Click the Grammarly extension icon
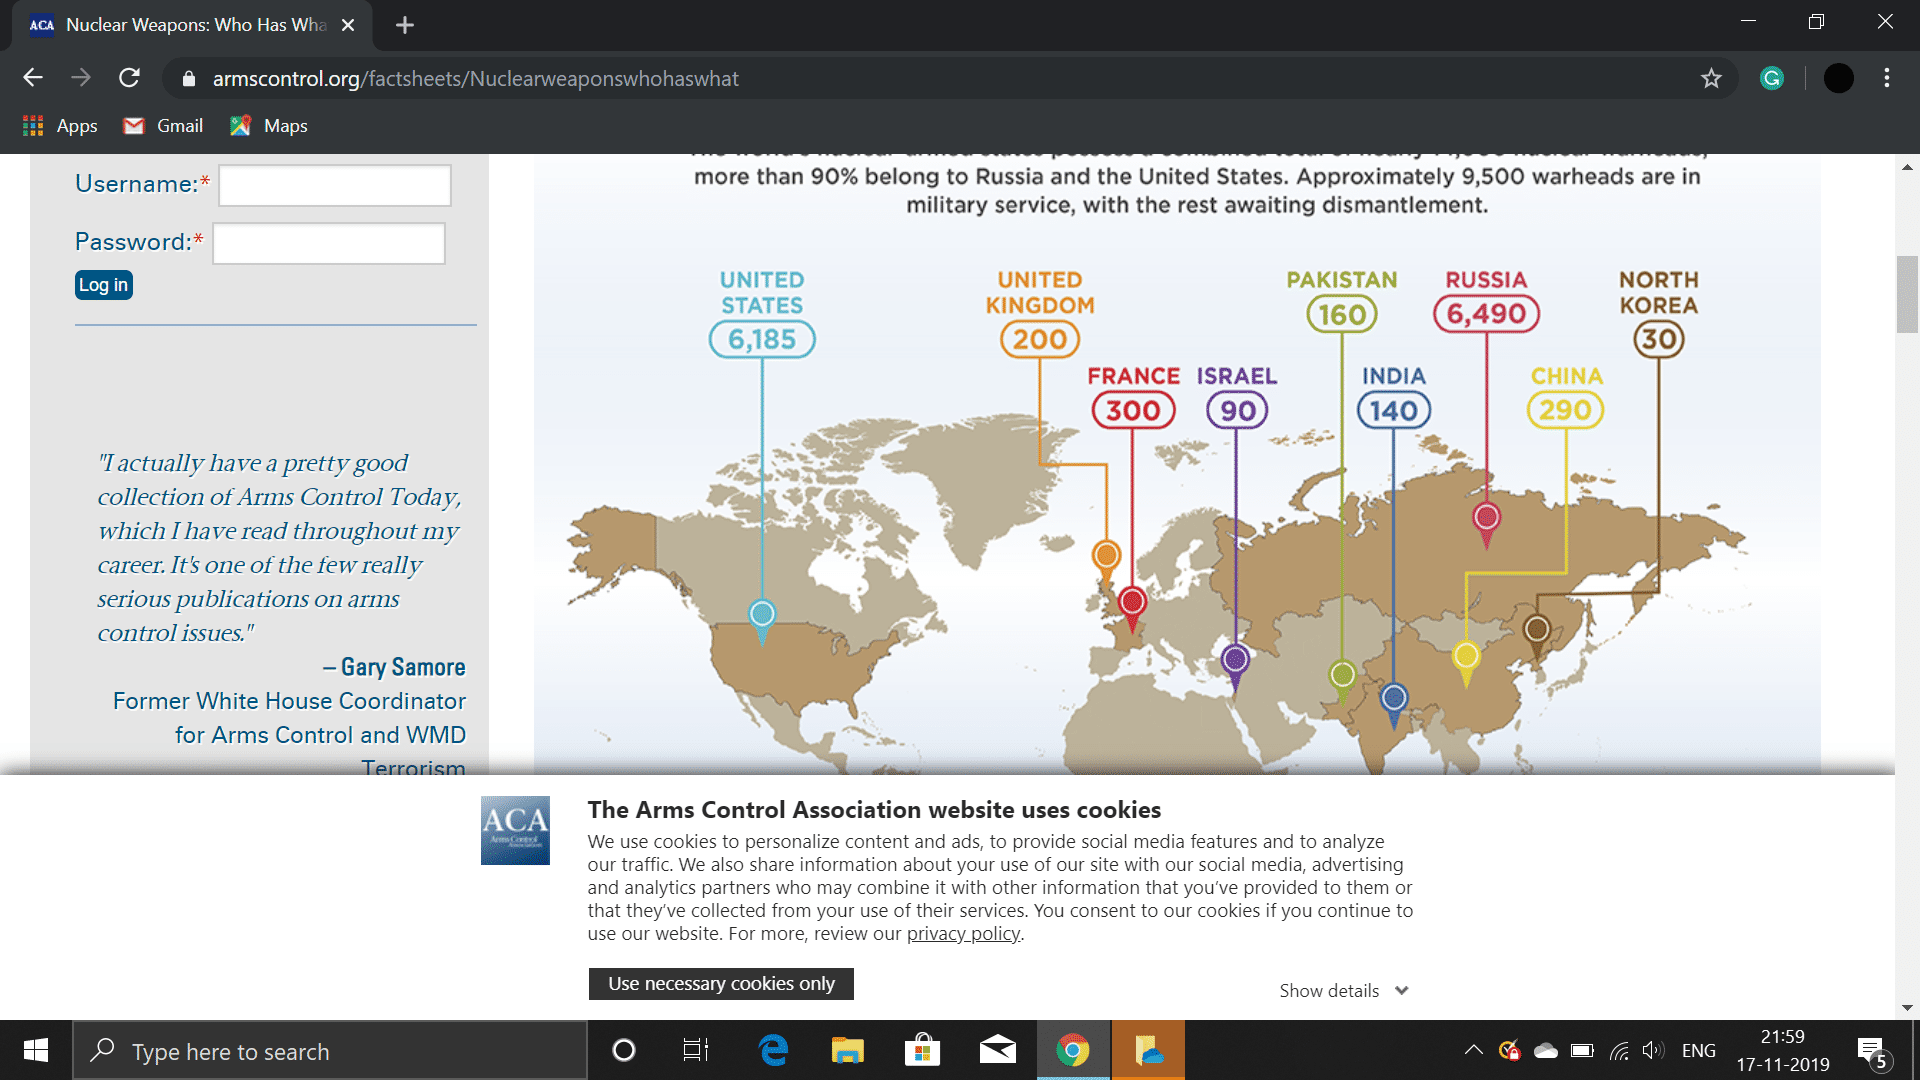This screenshot has width=1920, height=1080. [x=1771, y=78]
